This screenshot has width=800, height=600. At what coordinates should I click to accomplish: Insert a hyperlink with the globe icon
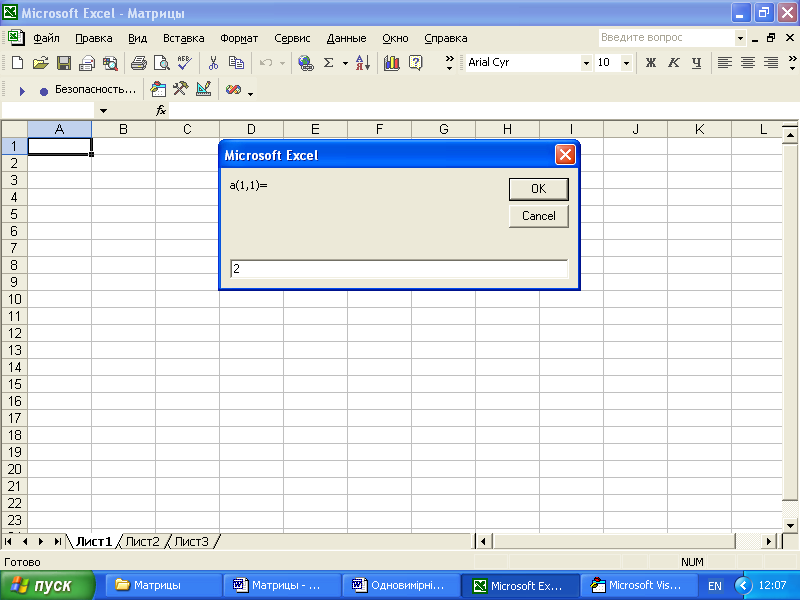tap(306, 63)
